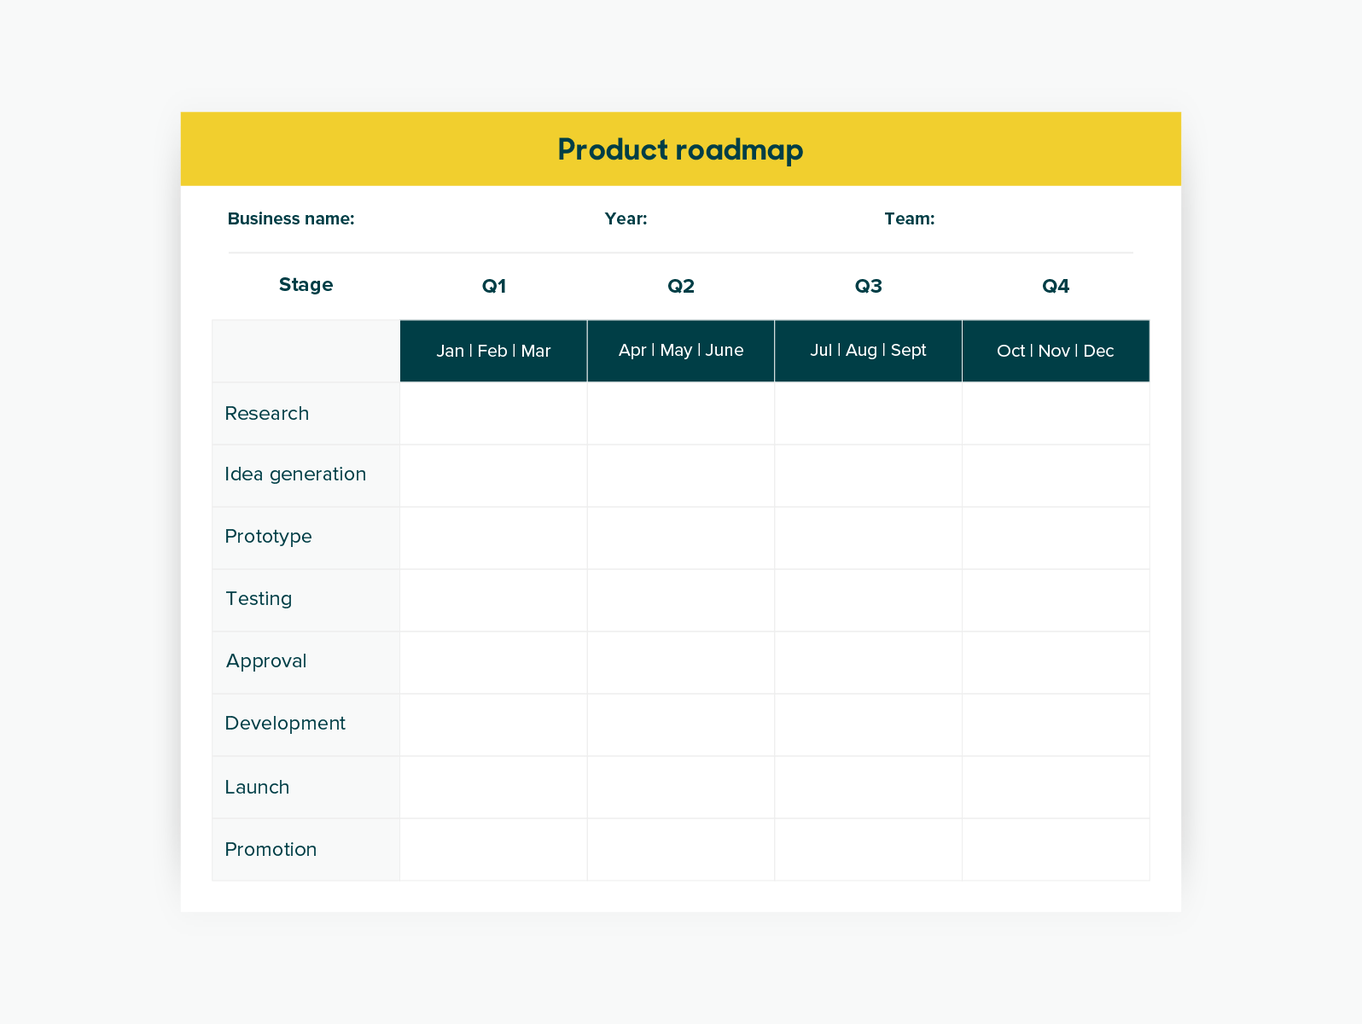Click the Testing row's Q3 cell

point(868,600)
